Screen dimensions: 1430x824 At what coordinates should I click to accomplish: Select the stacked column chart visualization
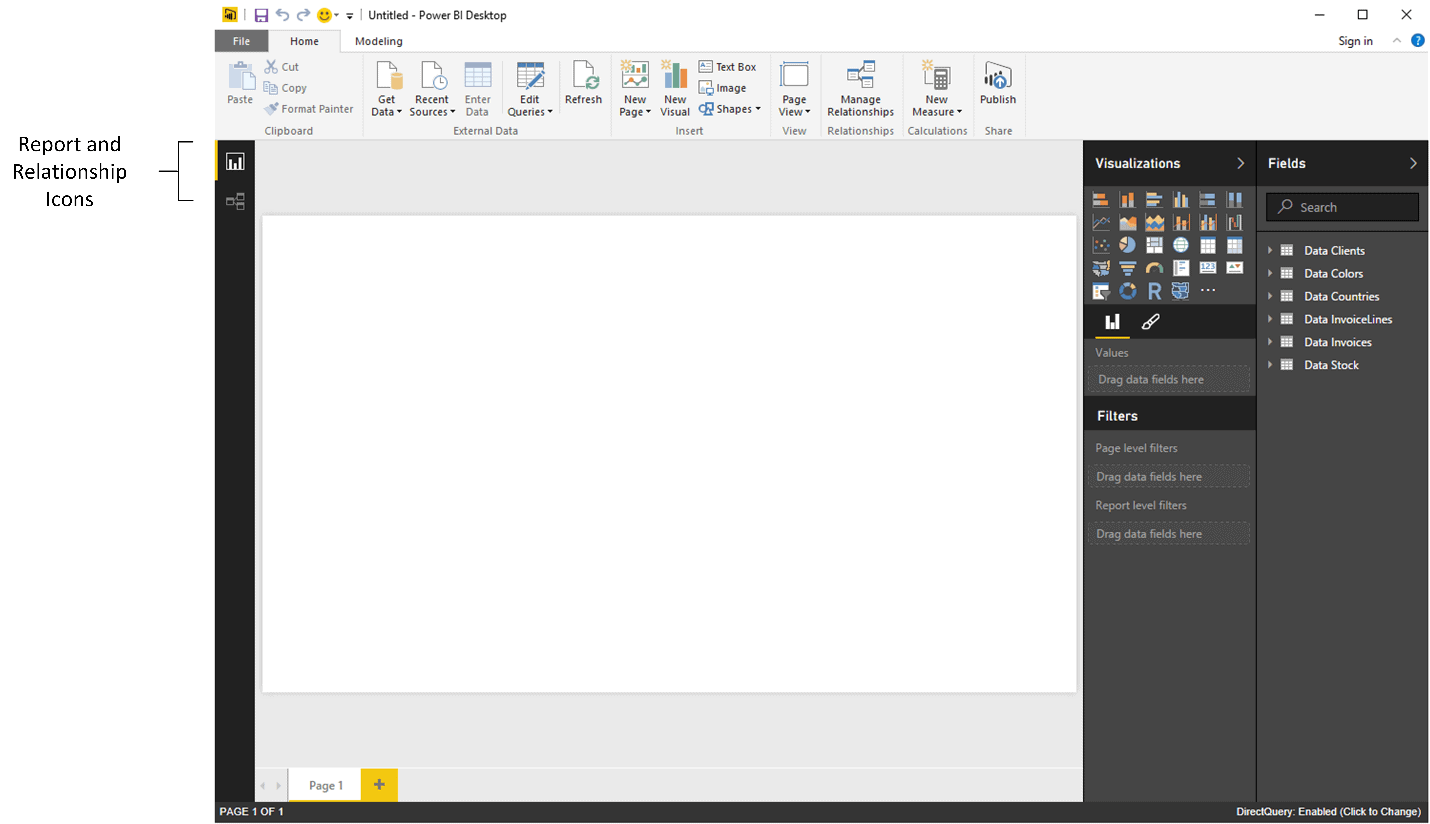click(1128, 199)
